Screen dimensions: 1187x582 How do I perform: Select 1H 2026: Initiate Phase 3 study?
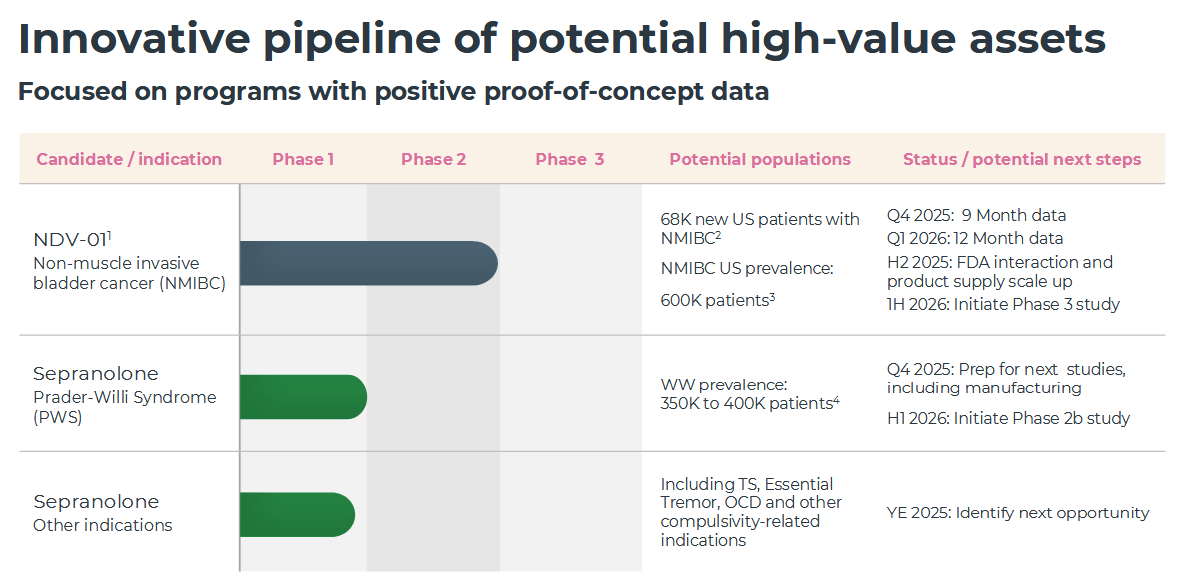point(1003,305)
